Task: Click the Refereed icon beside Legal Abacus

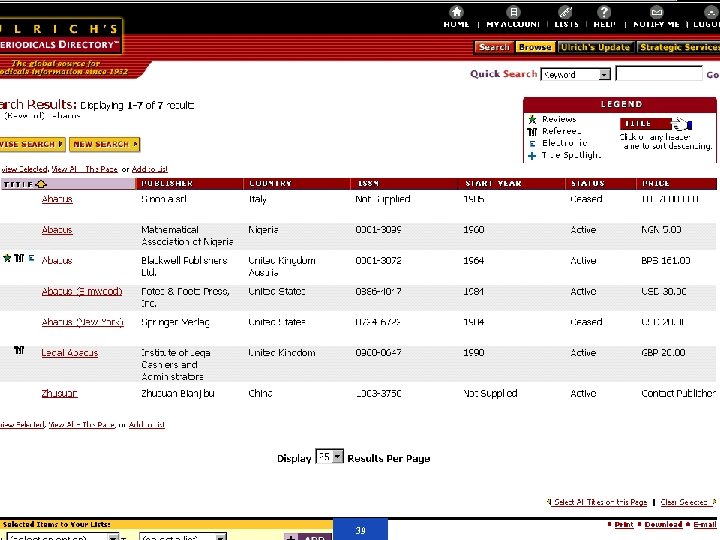Action: pyautogui.click(x=19, y=350)
